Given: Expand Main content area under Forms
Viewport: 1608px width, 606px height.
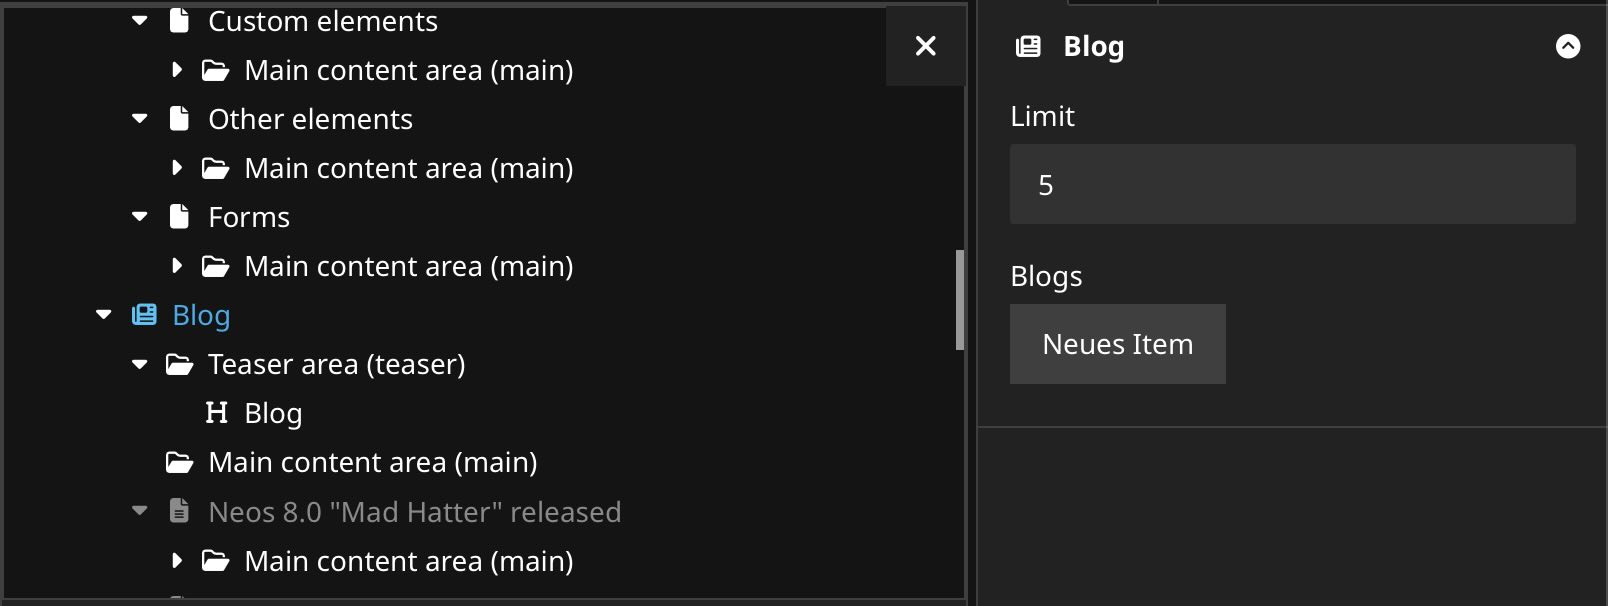Looking at the screenshot, I should (x=177, y=265).
